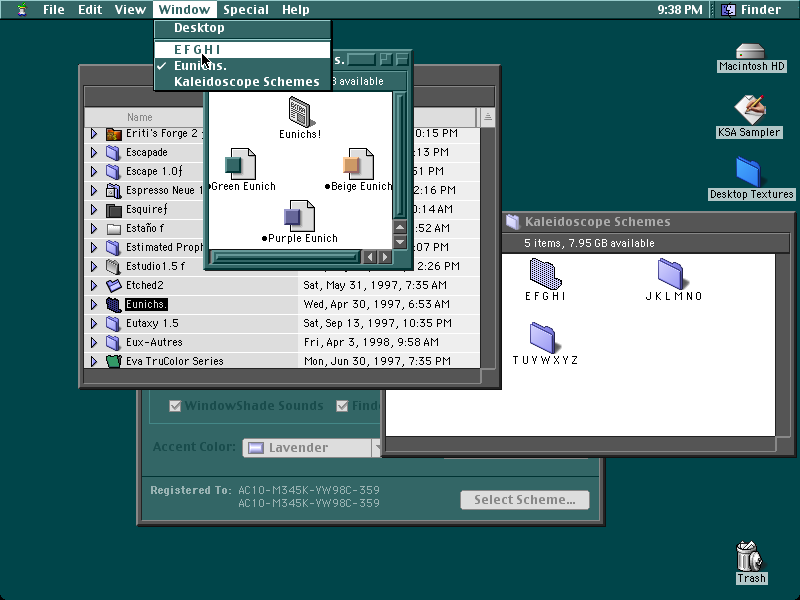The image size is (800, 600).
Task: Open the File menu
Action: point(54,9)
